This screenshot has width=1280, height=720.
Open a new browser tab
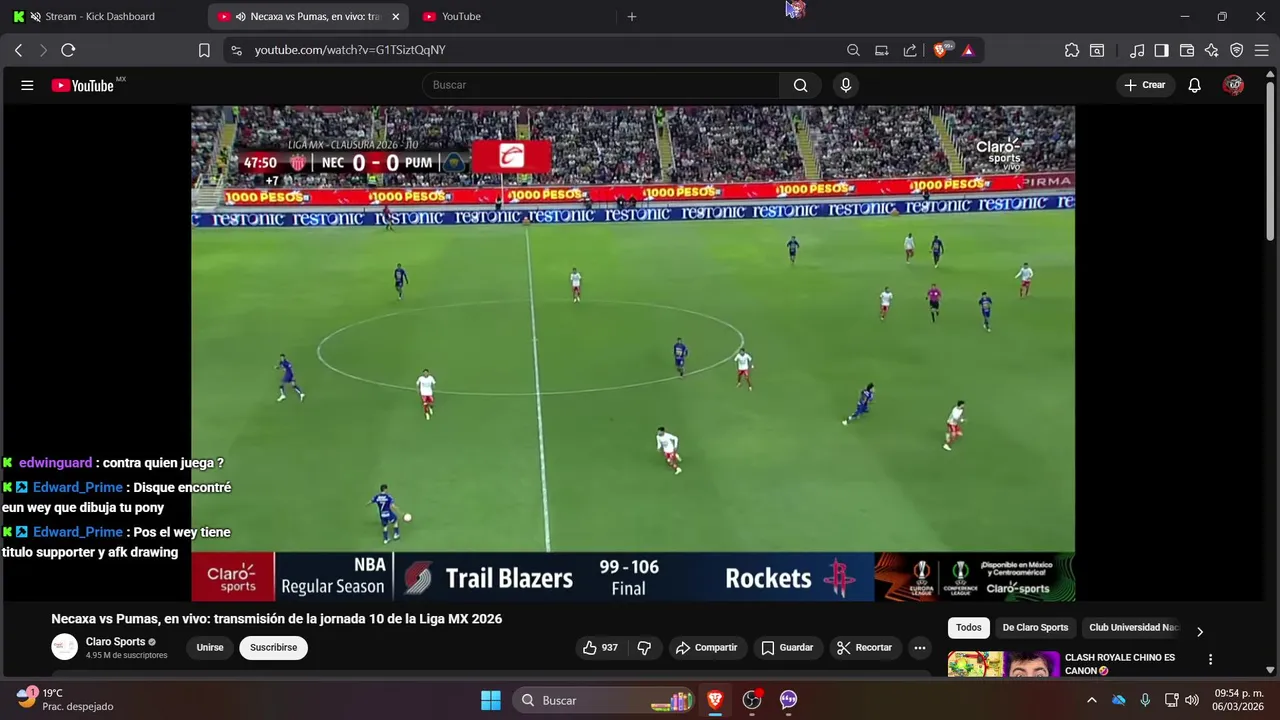coord(631,17)
